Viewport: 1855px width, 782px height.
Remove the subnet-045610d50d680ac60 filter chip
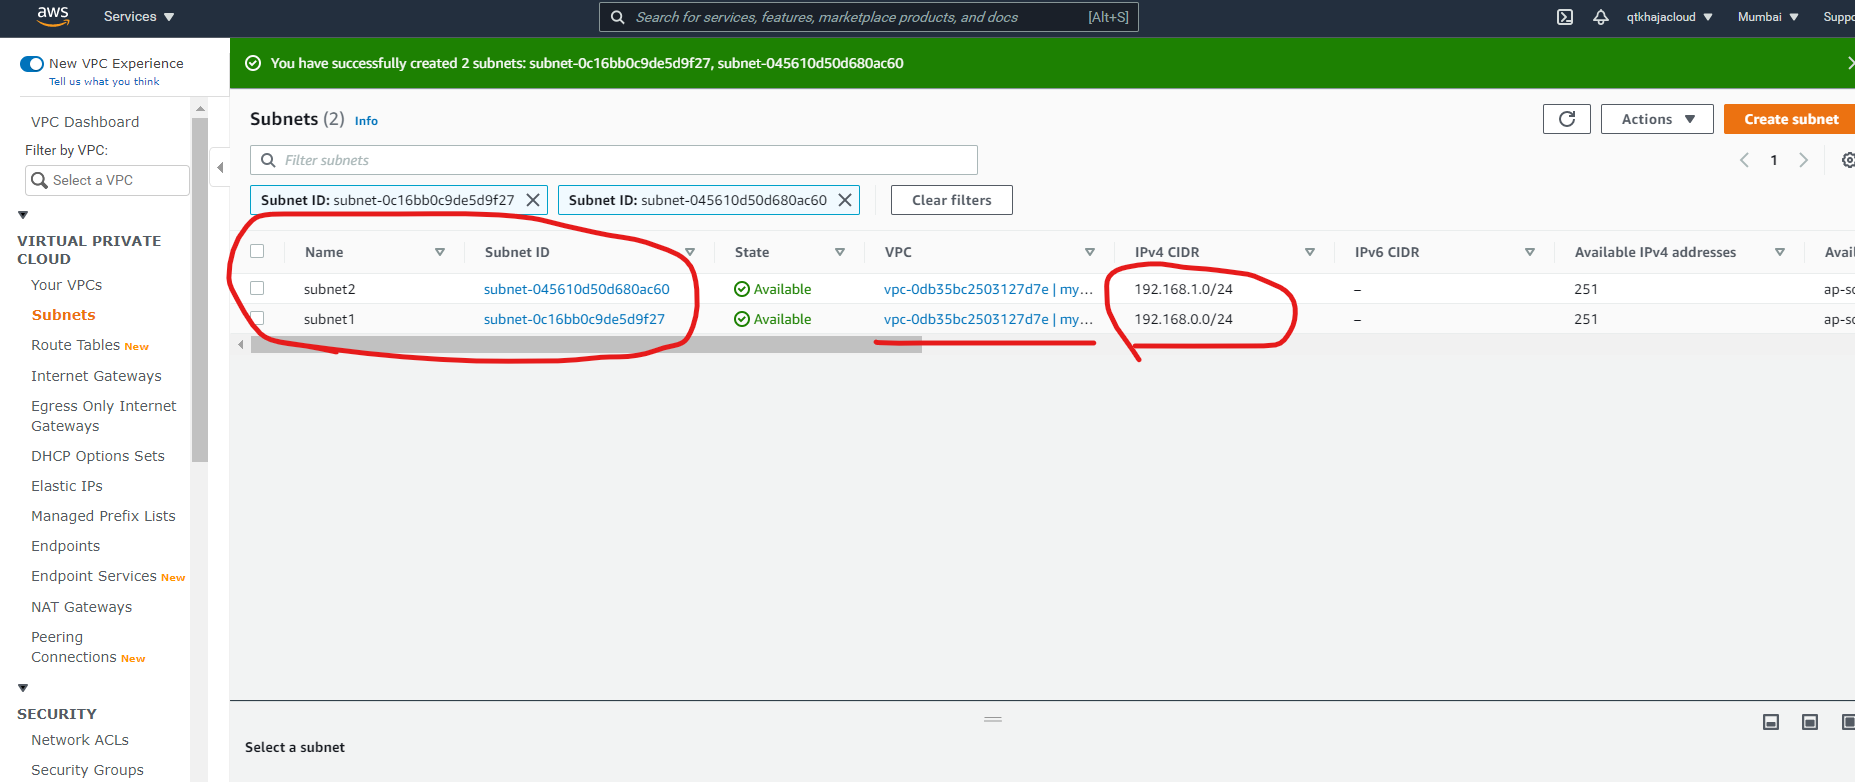tap(845, 200)
